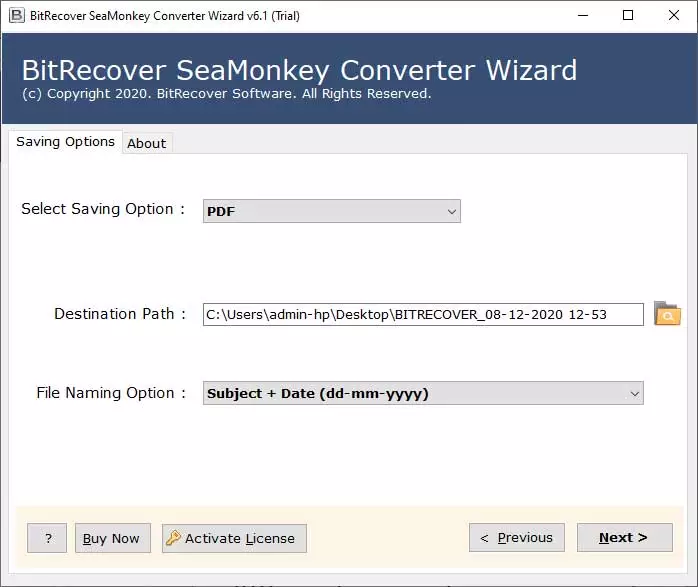
Task: Open help with the question mark button
Action: (47, 538)
